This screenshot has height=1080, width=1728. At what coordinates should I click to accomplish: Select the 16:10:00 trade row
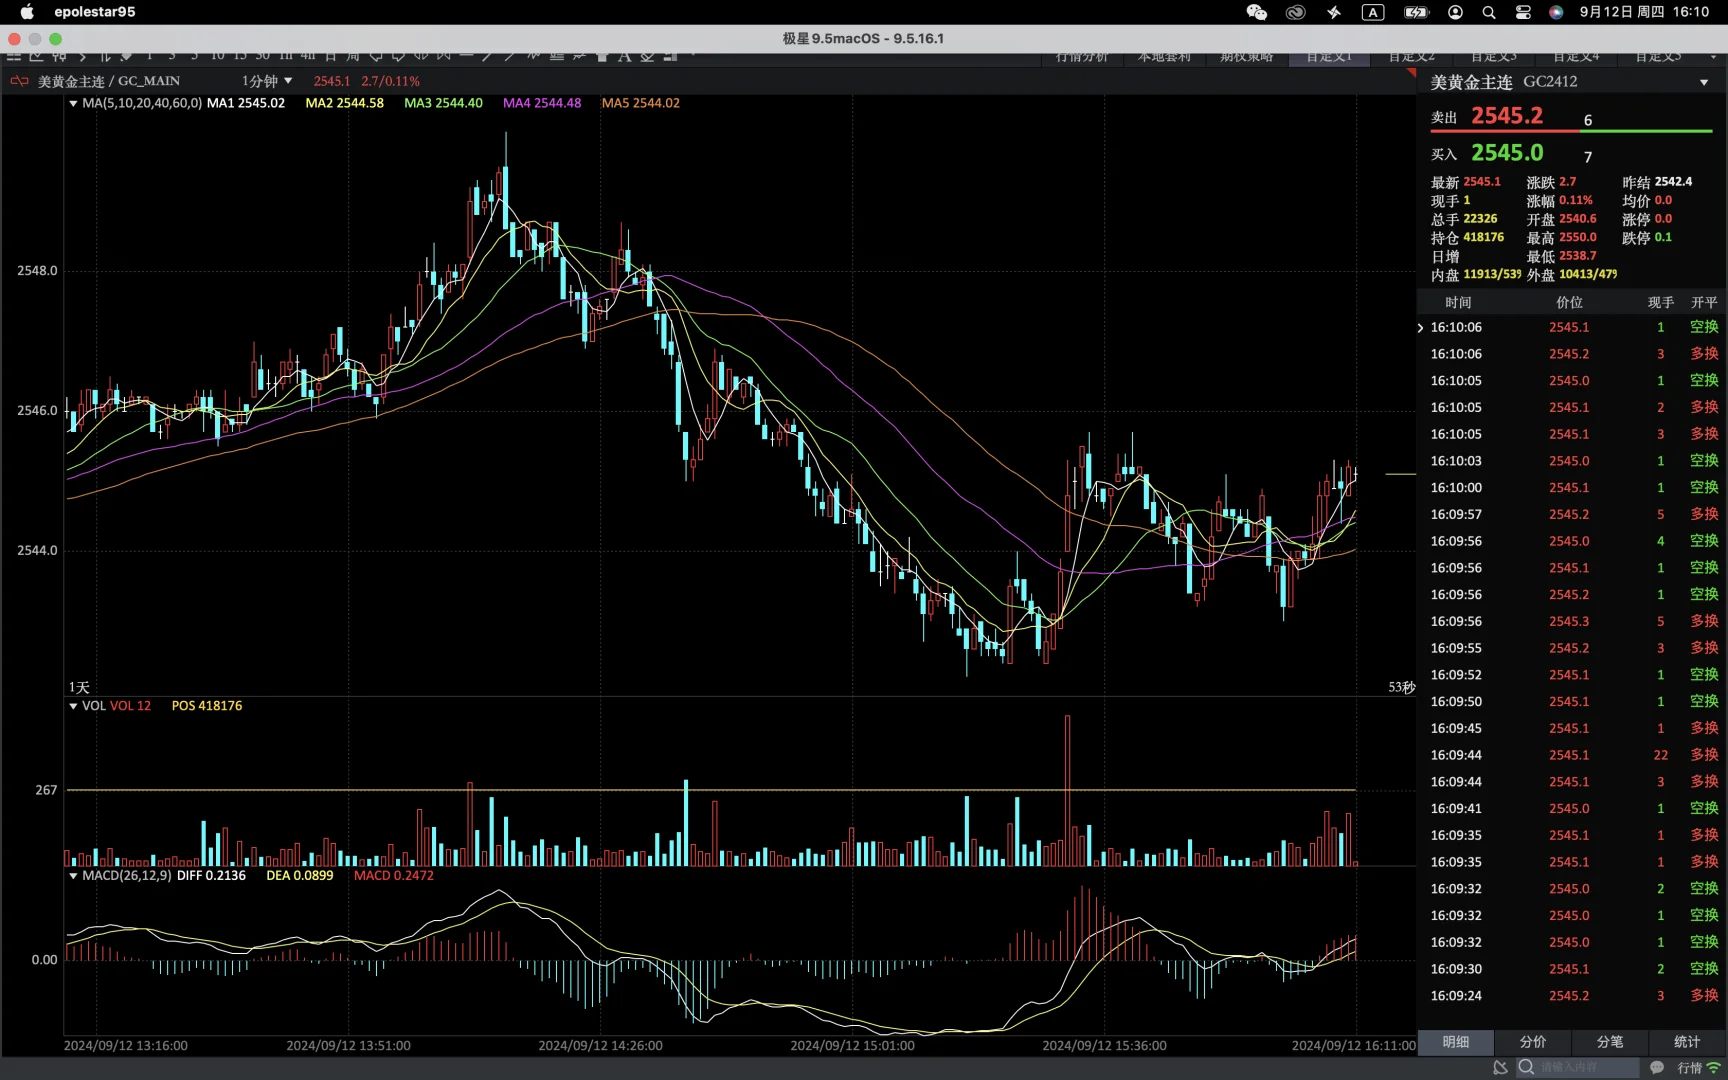1572,488
